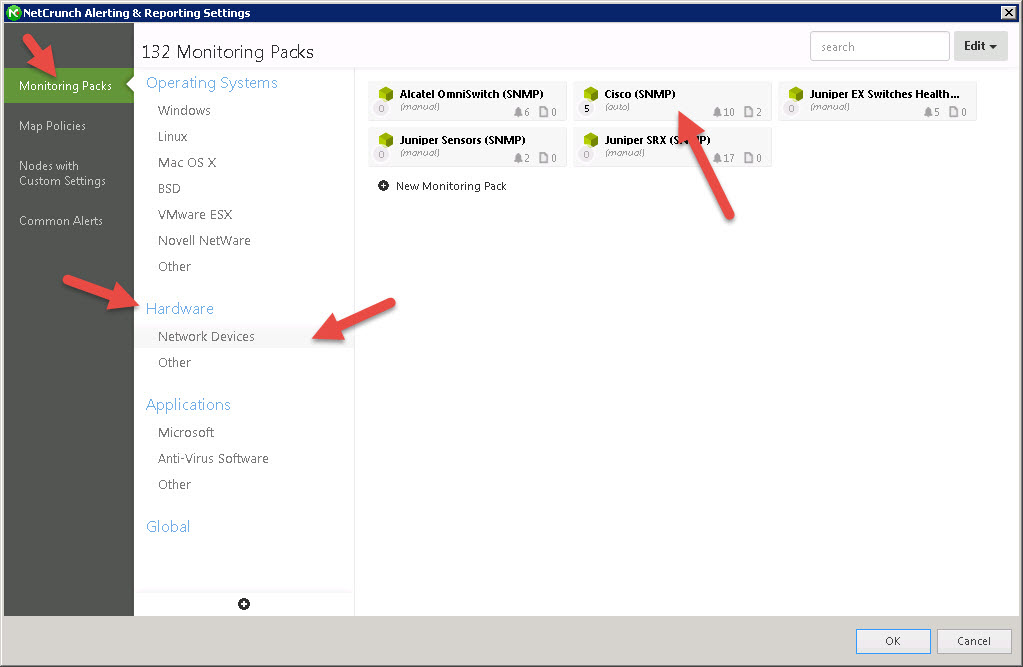This screenshot has height=667, width=1023.
Task: Select Anti-Virus Software under Applications
Action: click(x=213, y=459)
